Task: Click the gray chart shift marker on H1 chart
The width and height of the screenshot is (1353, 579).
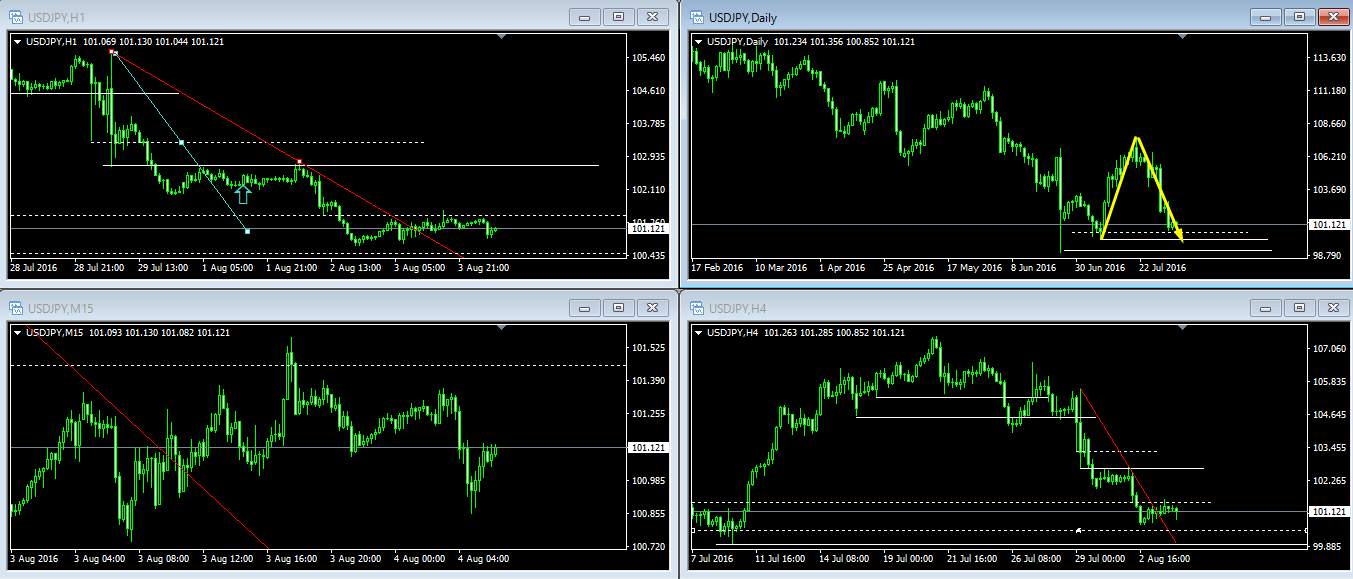Action: tap(501, 37)
